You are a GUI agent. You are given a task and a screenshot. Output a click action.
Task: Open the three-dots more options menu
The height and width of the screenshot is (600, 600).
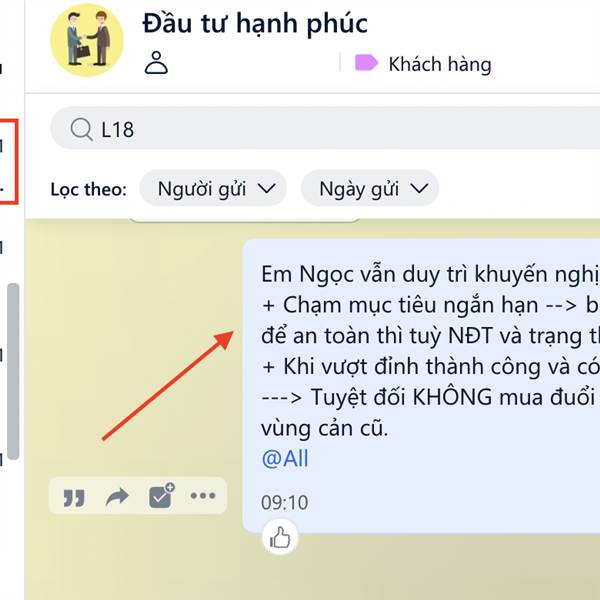point(203,496)
